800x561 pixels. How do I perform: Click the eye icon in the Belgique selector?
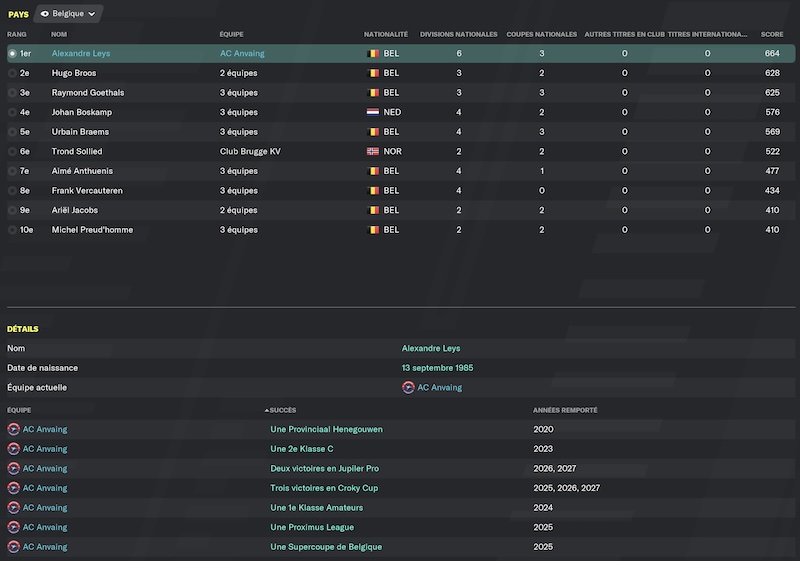pyautogui.click(x=45, y=14)
